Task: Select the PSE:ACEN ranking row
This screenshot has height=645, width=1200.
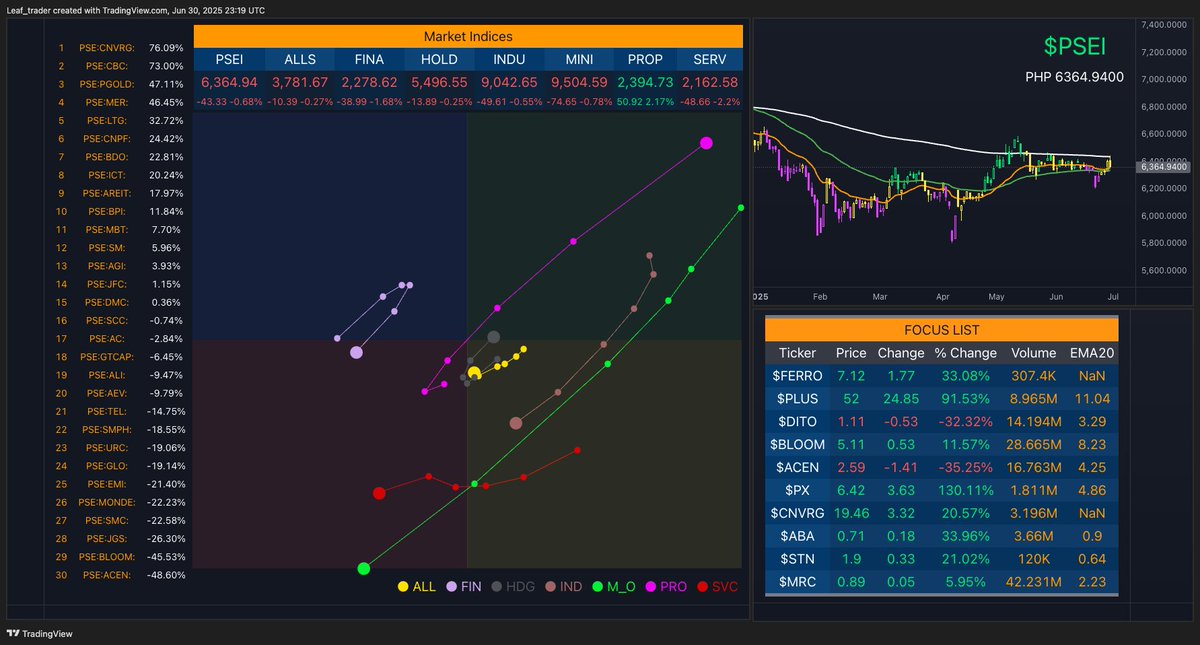Action: pyautogui.click(x=120, y=574)
